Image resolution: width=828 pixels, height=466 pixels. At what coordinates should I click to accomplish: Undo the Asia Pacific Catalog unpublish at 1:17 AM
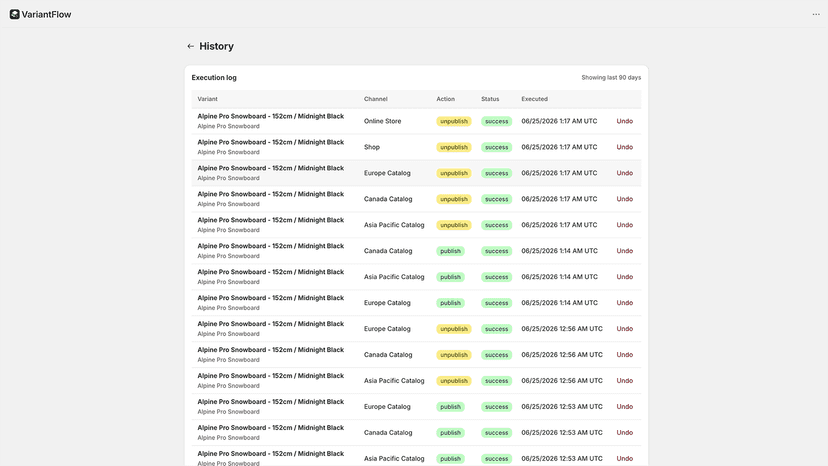point(624,225)
